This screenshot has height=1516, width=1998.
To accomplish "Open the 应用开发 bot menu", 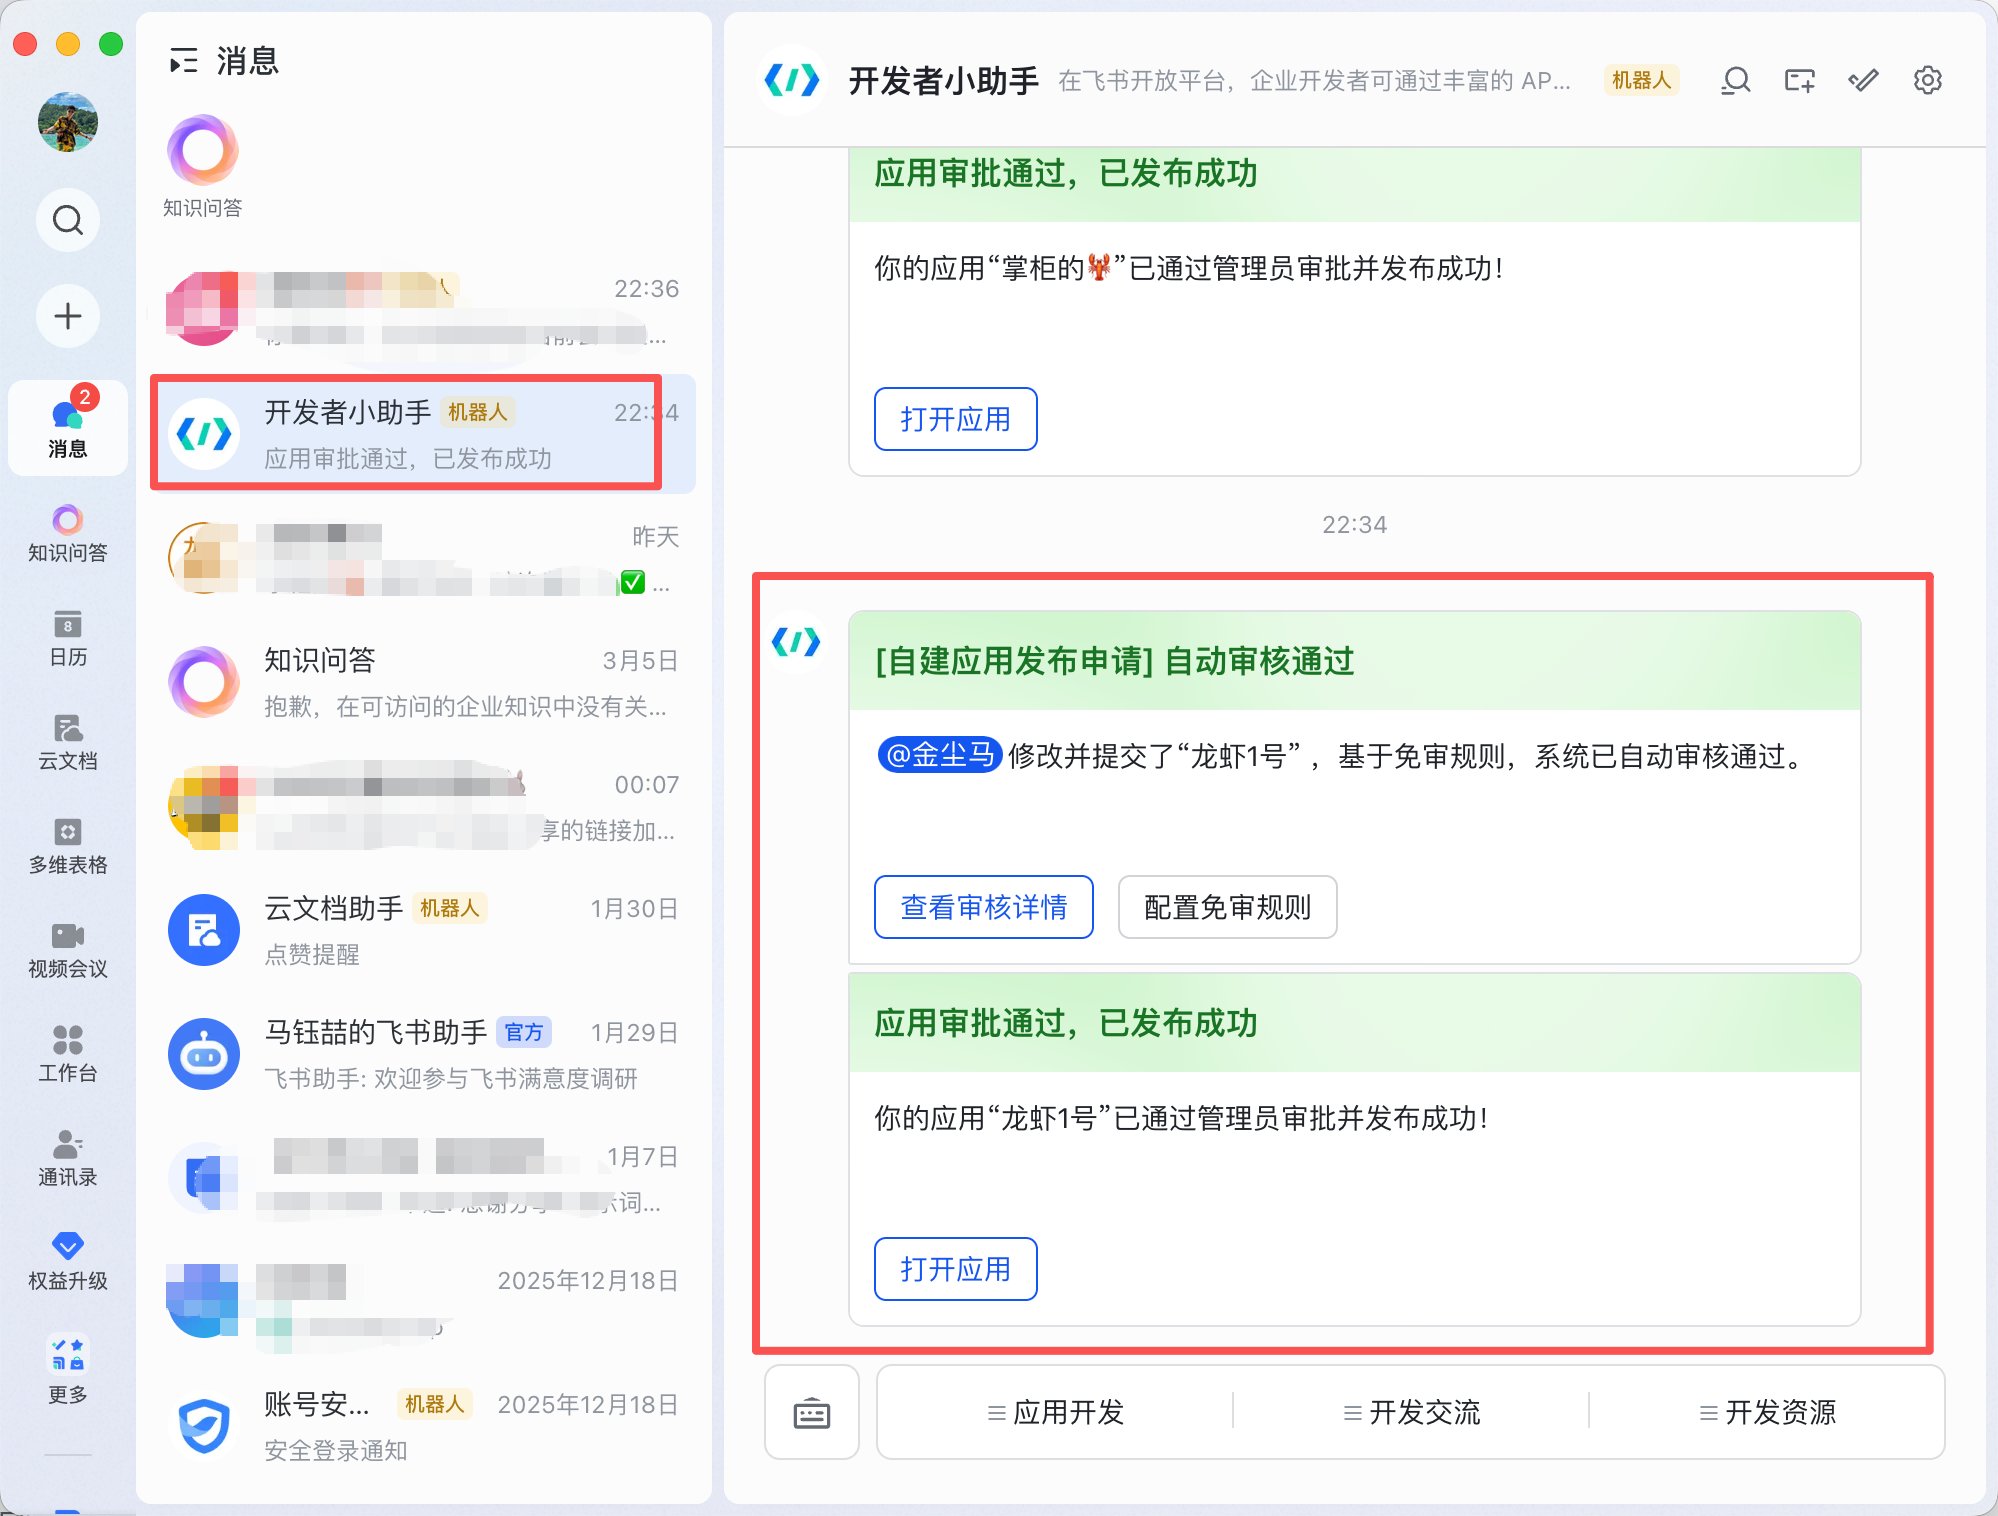I will click(1056, 1412).
